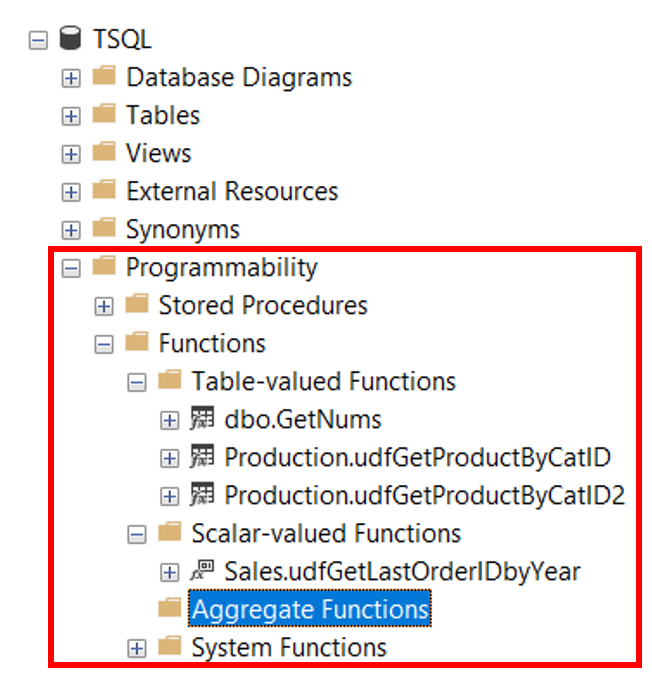Click the dbo.GetNums table function icon
The width and height of the screenshot is (652, 676).
[202, 418]
